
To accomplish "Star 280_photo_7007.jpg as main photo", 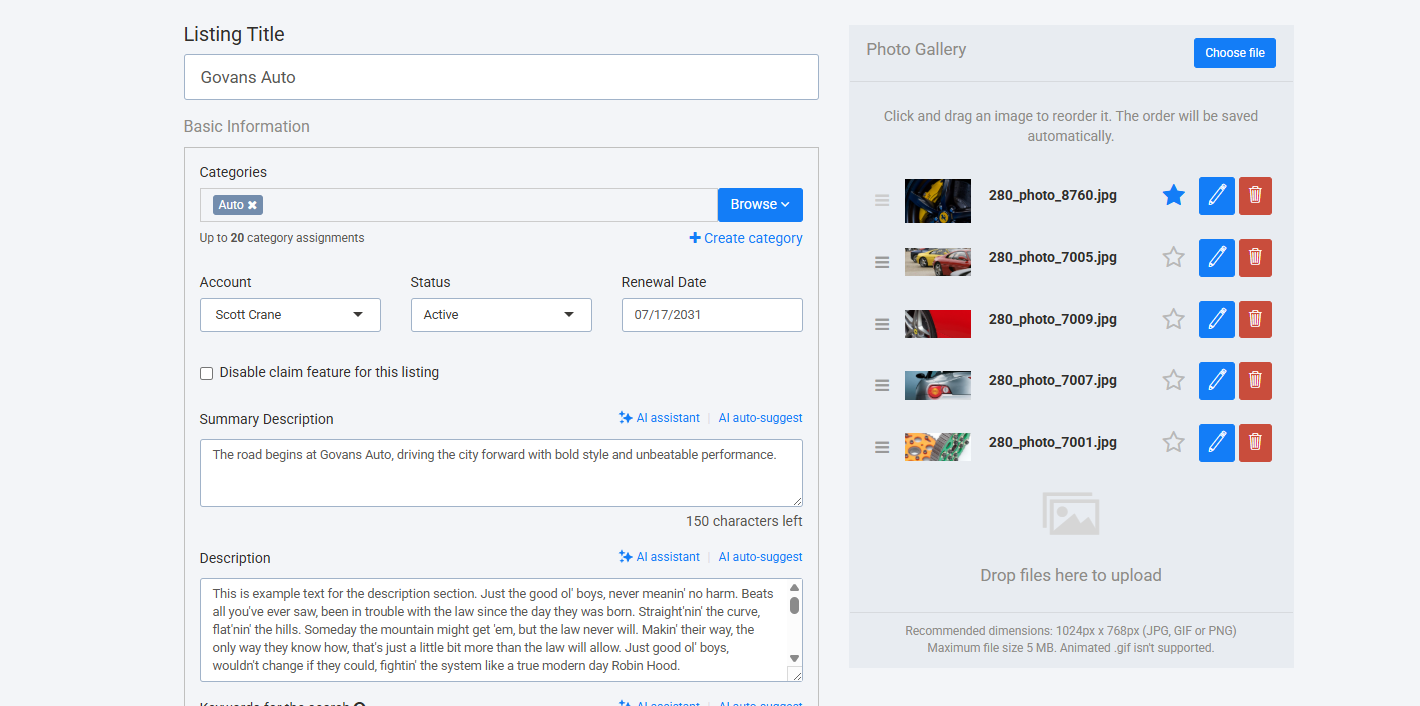I will (x=1174, y=381).
